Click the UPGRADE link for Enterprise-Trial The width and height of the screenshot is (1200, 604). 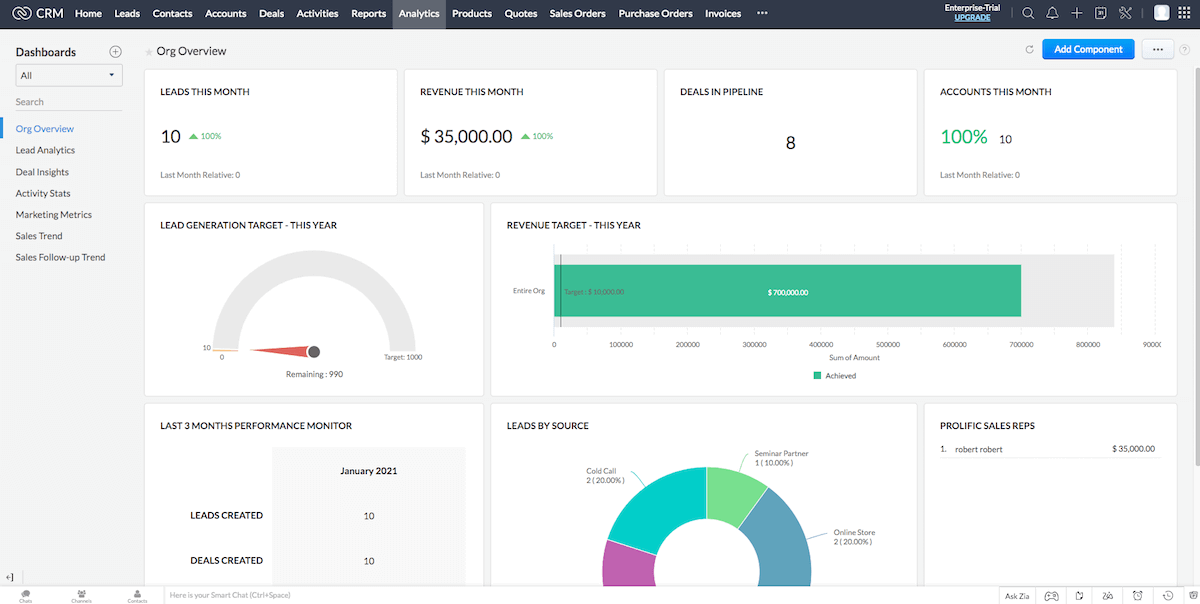tap(971, 17)
